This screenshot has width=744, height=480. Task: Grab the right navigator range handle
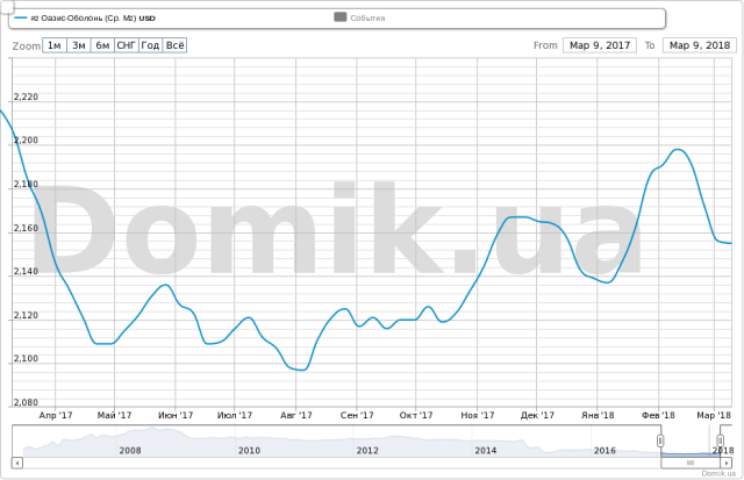[x=720, y=441]
